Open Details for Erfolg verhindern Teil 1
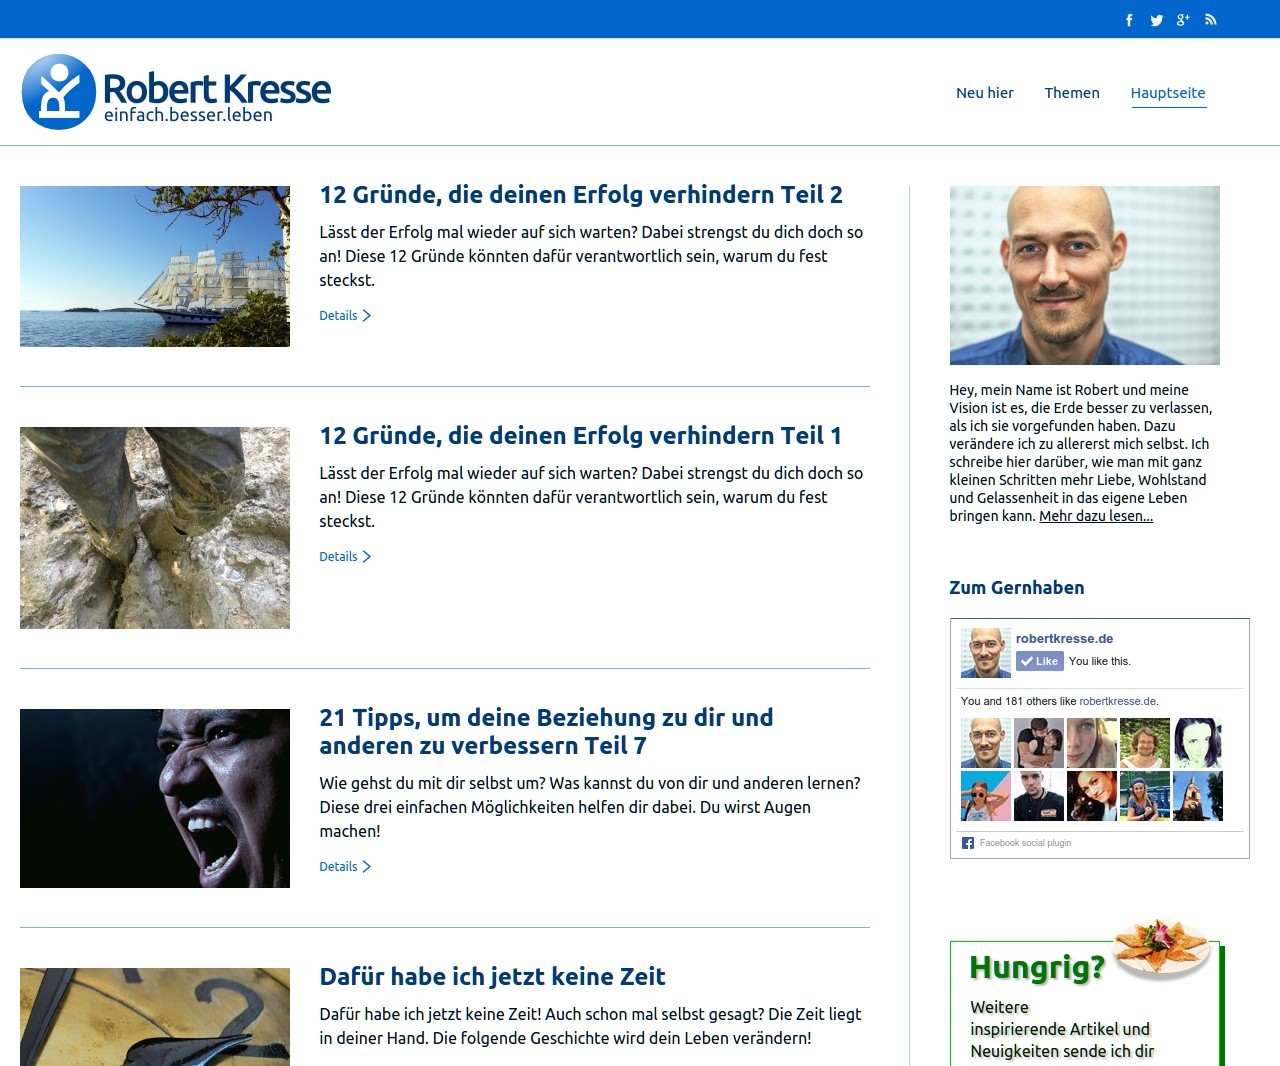This screenshot has width=1280, height=1066. click(x=344, y=557)
